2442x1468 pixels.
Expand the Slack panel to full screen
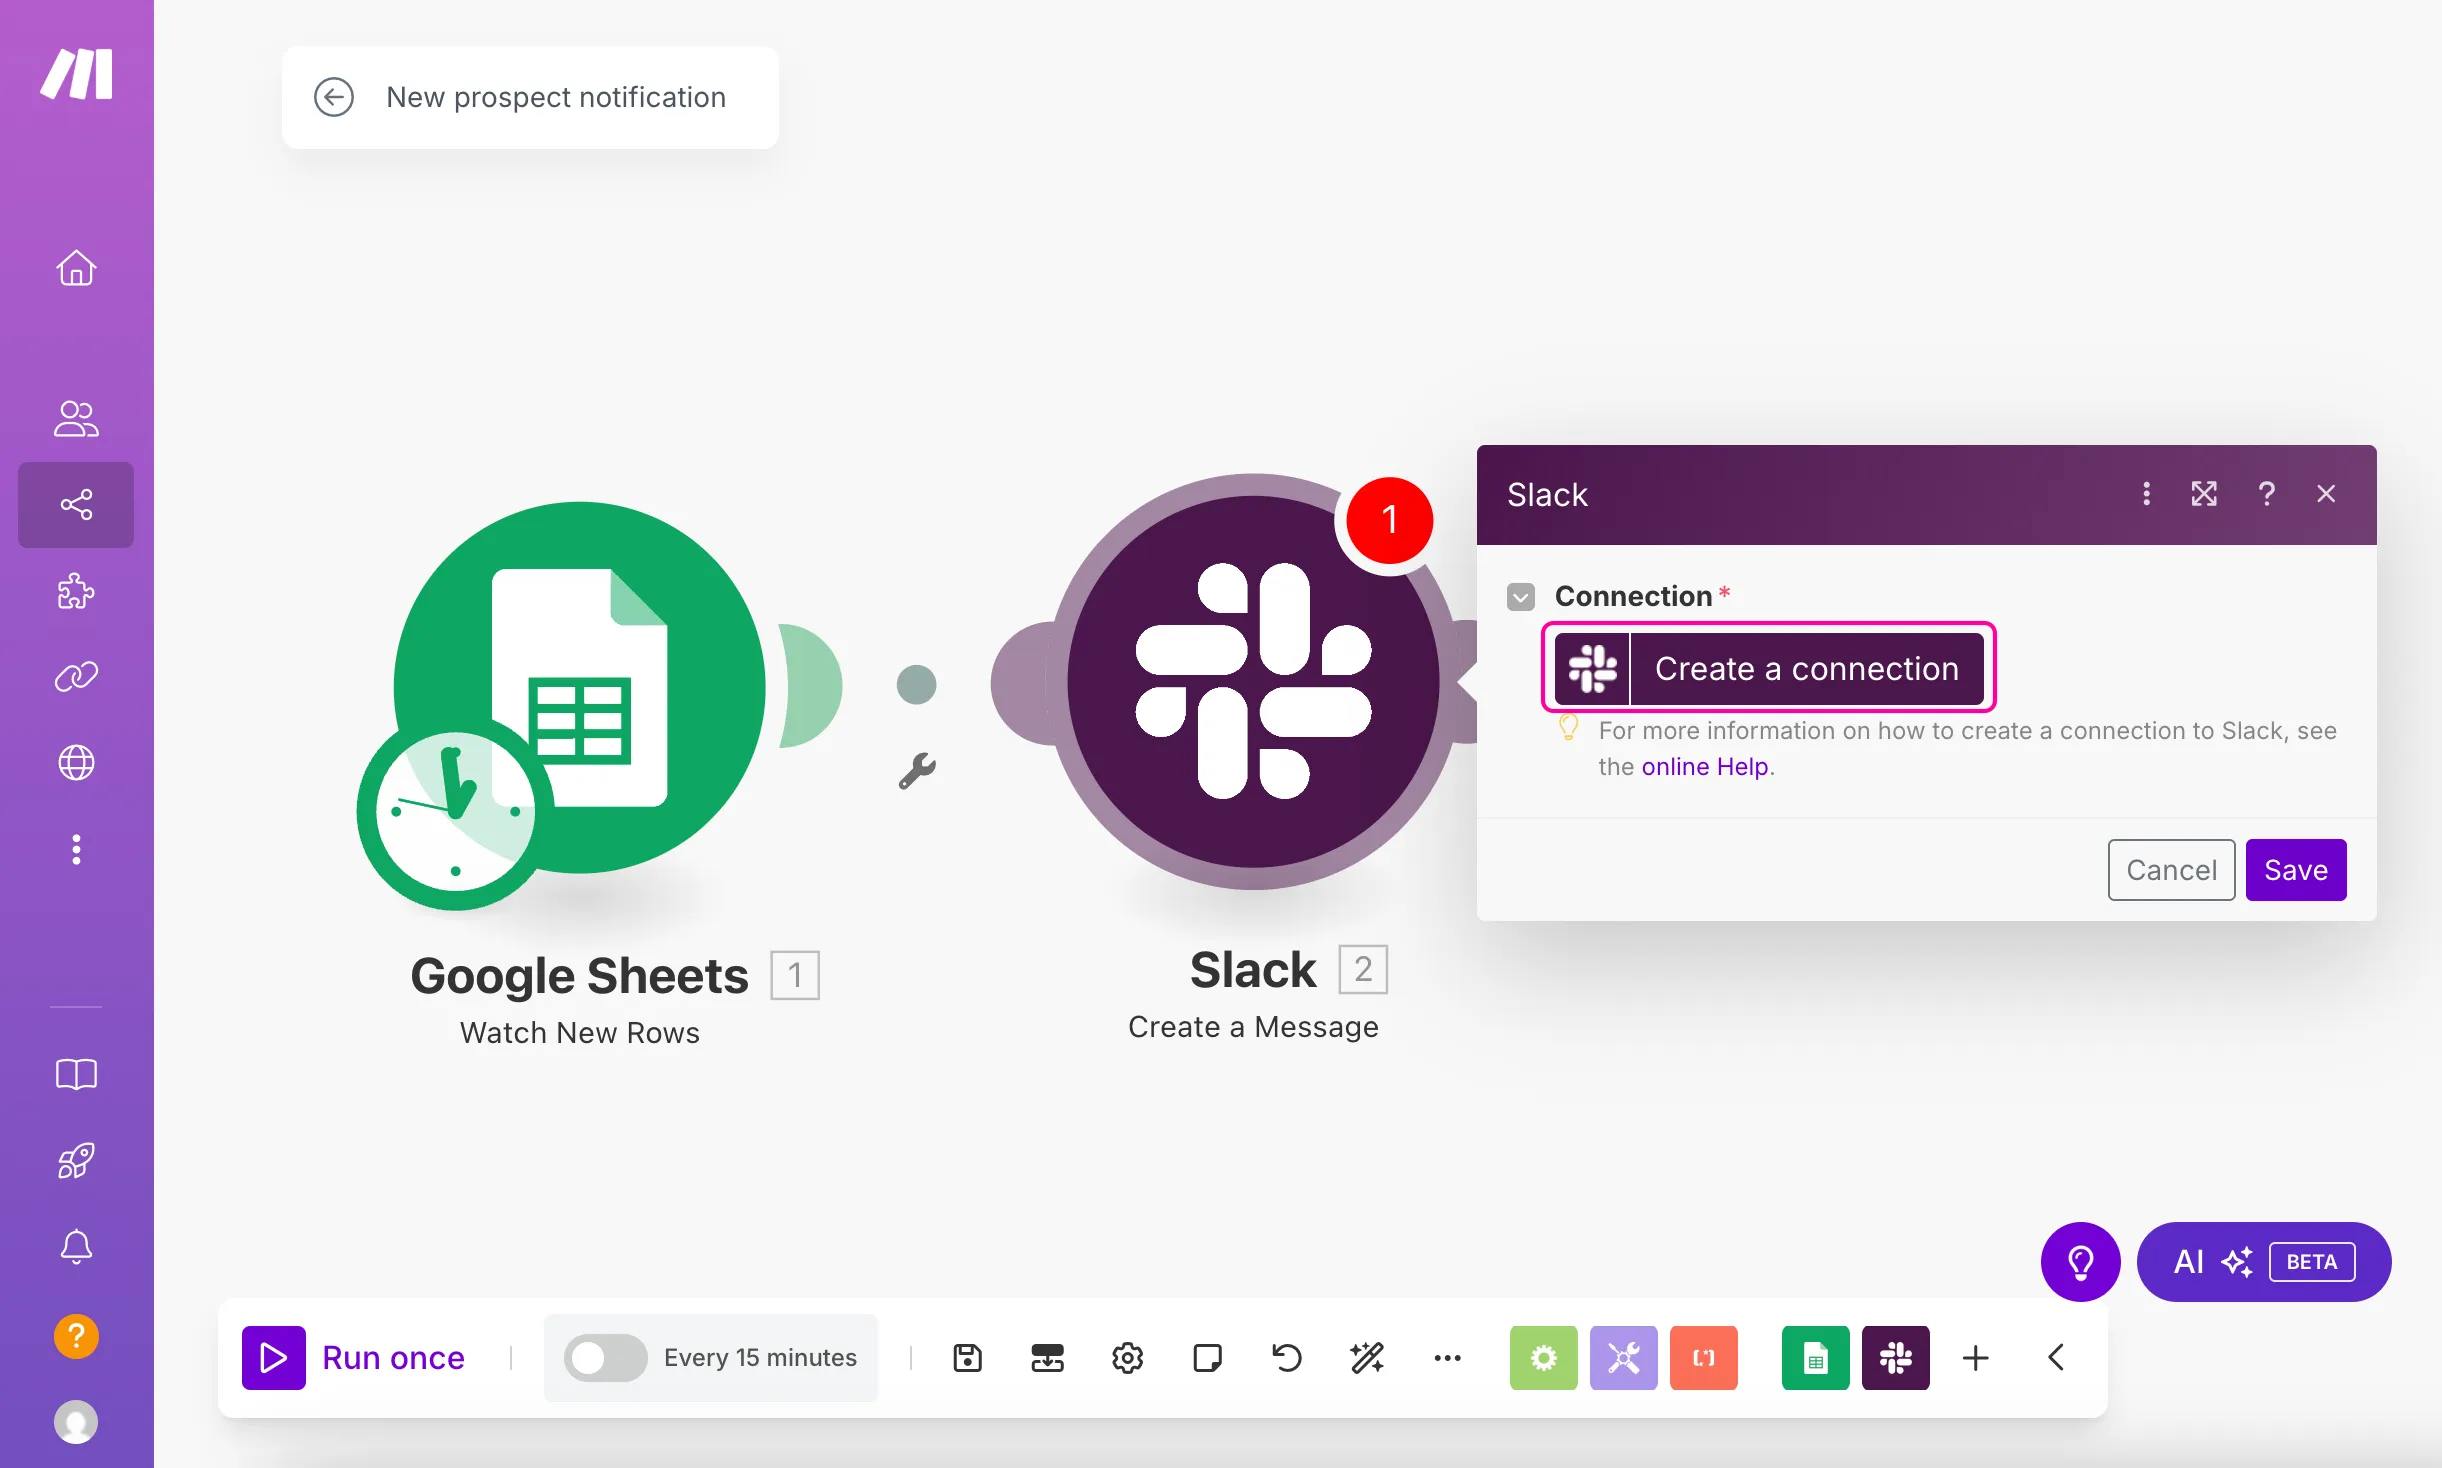(x=2204, y=494)
